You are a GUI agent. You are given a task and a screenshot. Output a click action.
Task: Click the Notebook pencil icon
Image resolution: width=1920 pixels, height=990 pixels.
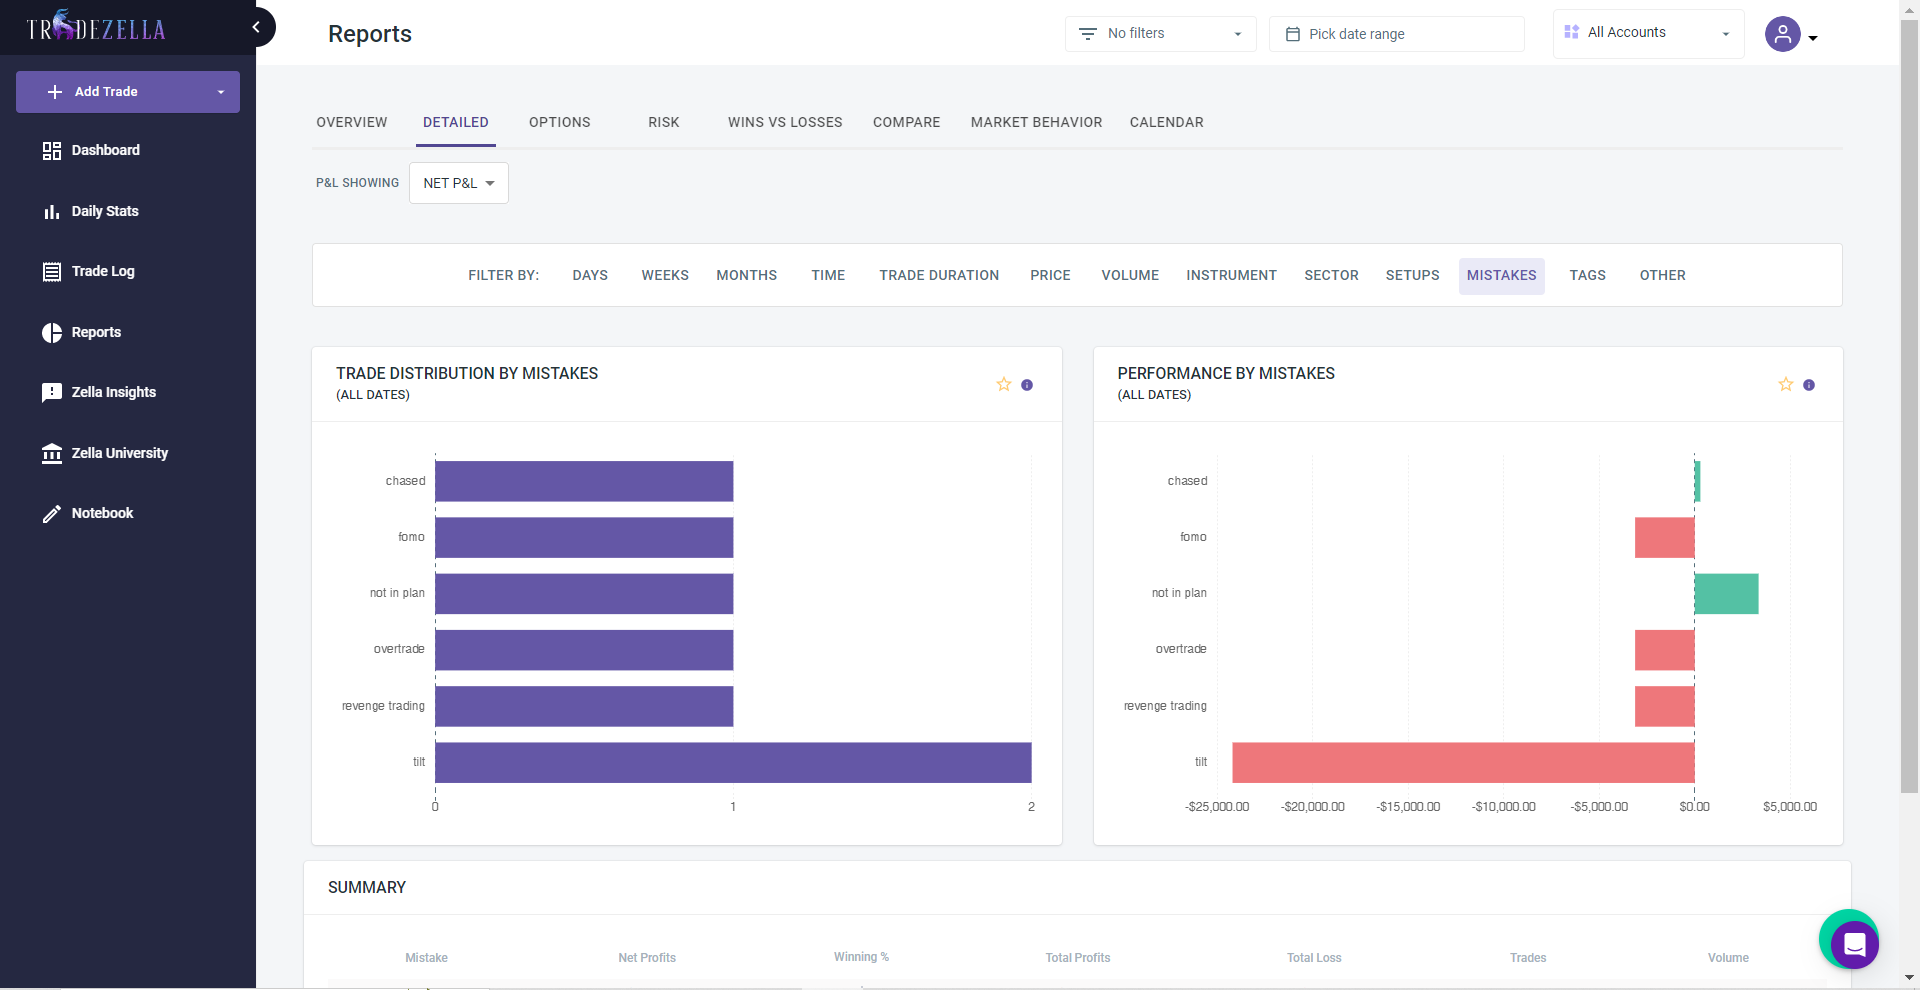[x=52, y=514]
